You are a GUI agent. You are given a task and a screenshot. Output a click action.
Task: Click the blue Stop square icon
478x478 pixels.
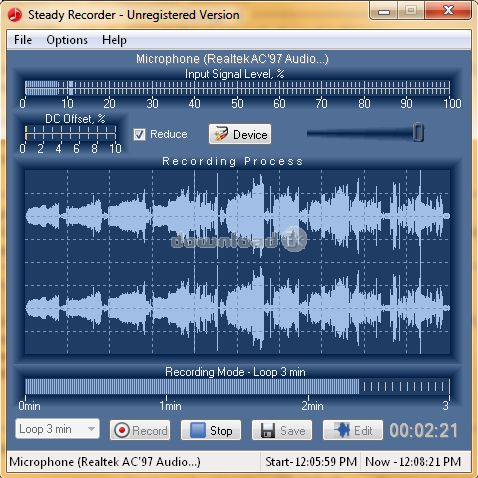(x=197, y=430)
